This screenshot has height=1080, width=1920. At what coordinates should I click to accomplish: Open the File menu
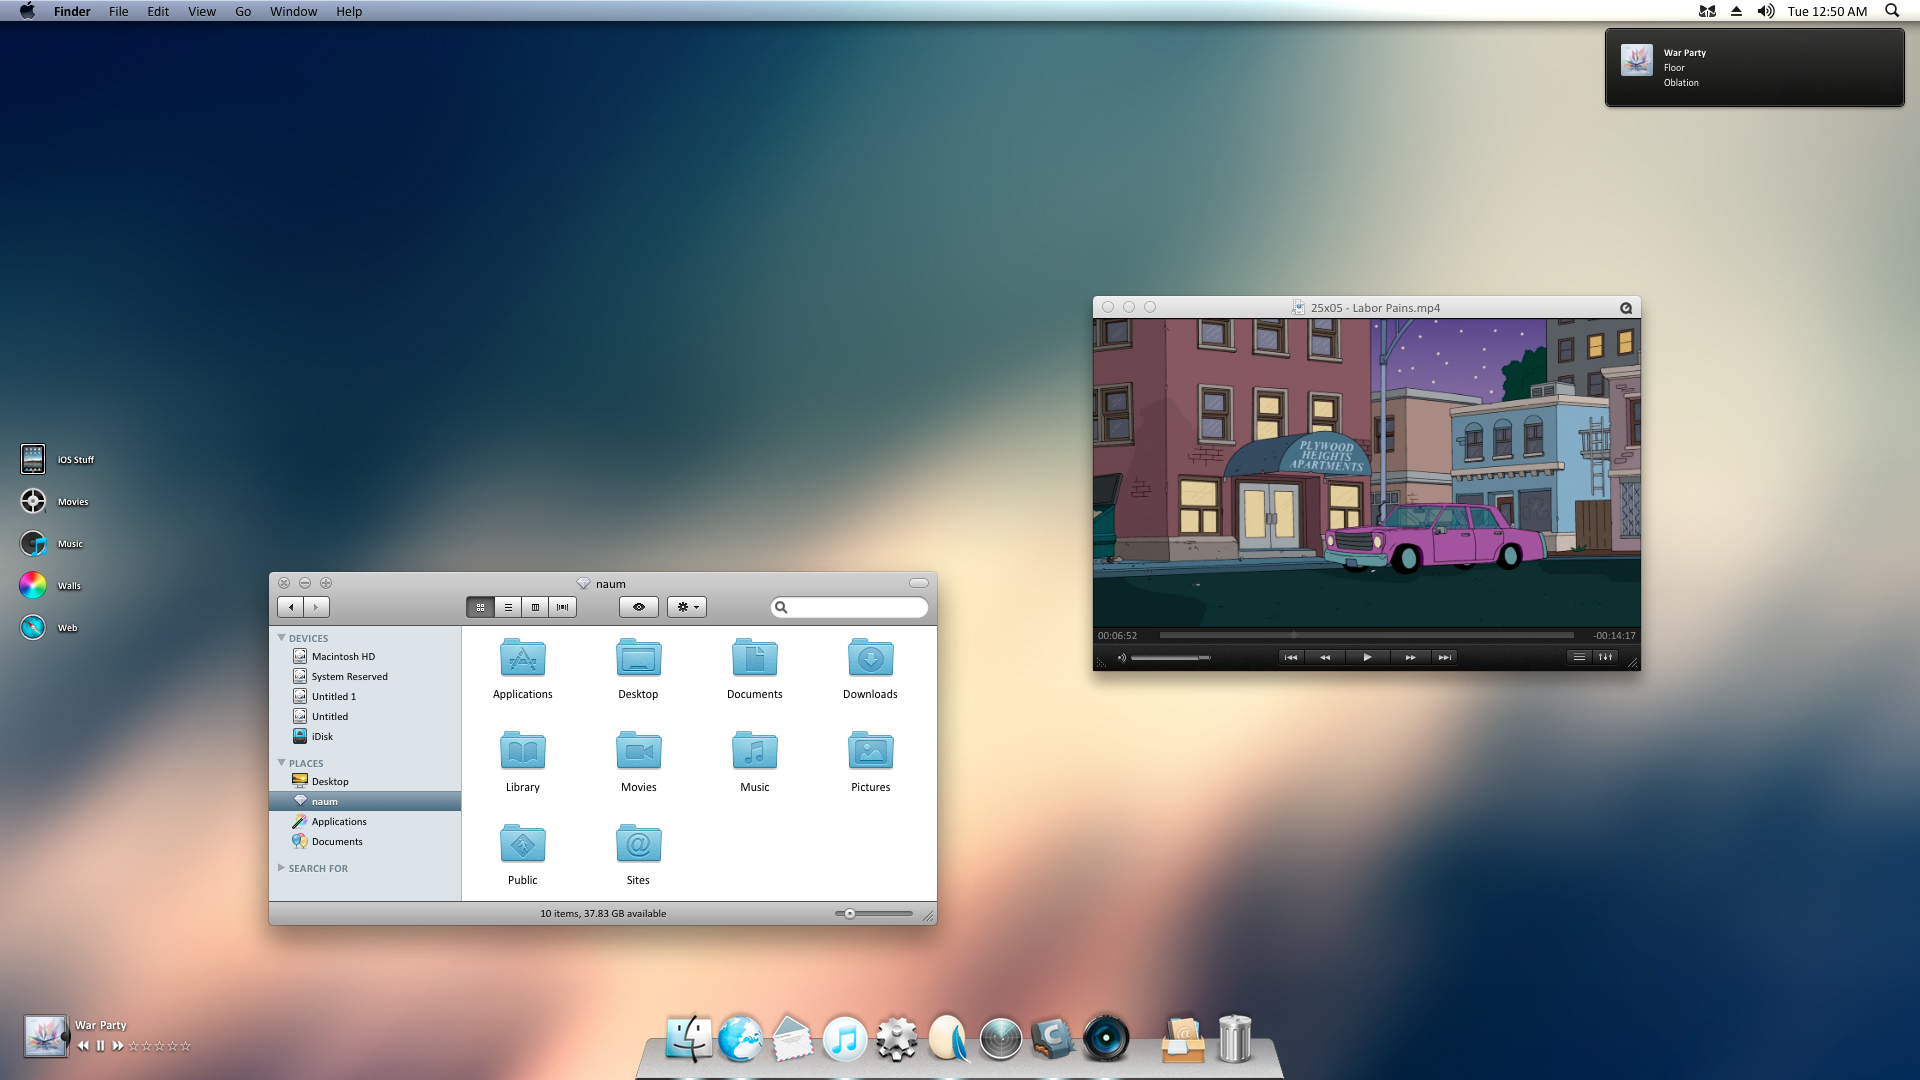[x=118, y=11]
